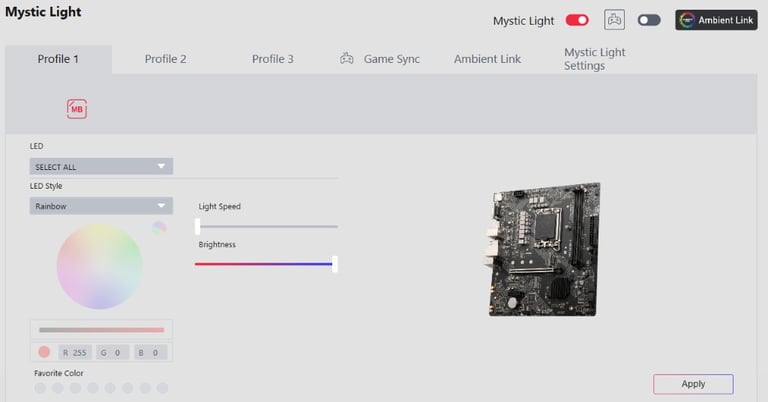Switch to Profile 3 tab
The height and width of the screenshot is (402, 768).
pos(273,59)
